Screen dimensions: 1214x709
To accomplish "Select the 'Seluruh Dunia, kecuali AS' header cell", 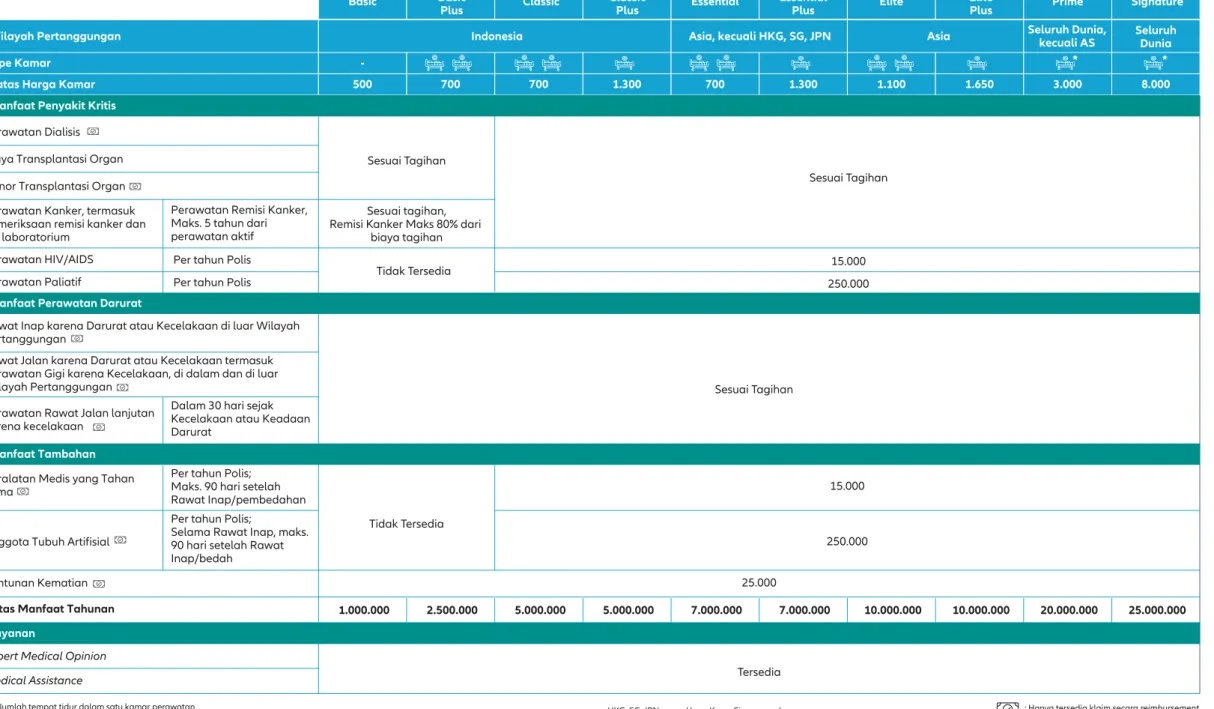I will click(x=1067, y=36).
